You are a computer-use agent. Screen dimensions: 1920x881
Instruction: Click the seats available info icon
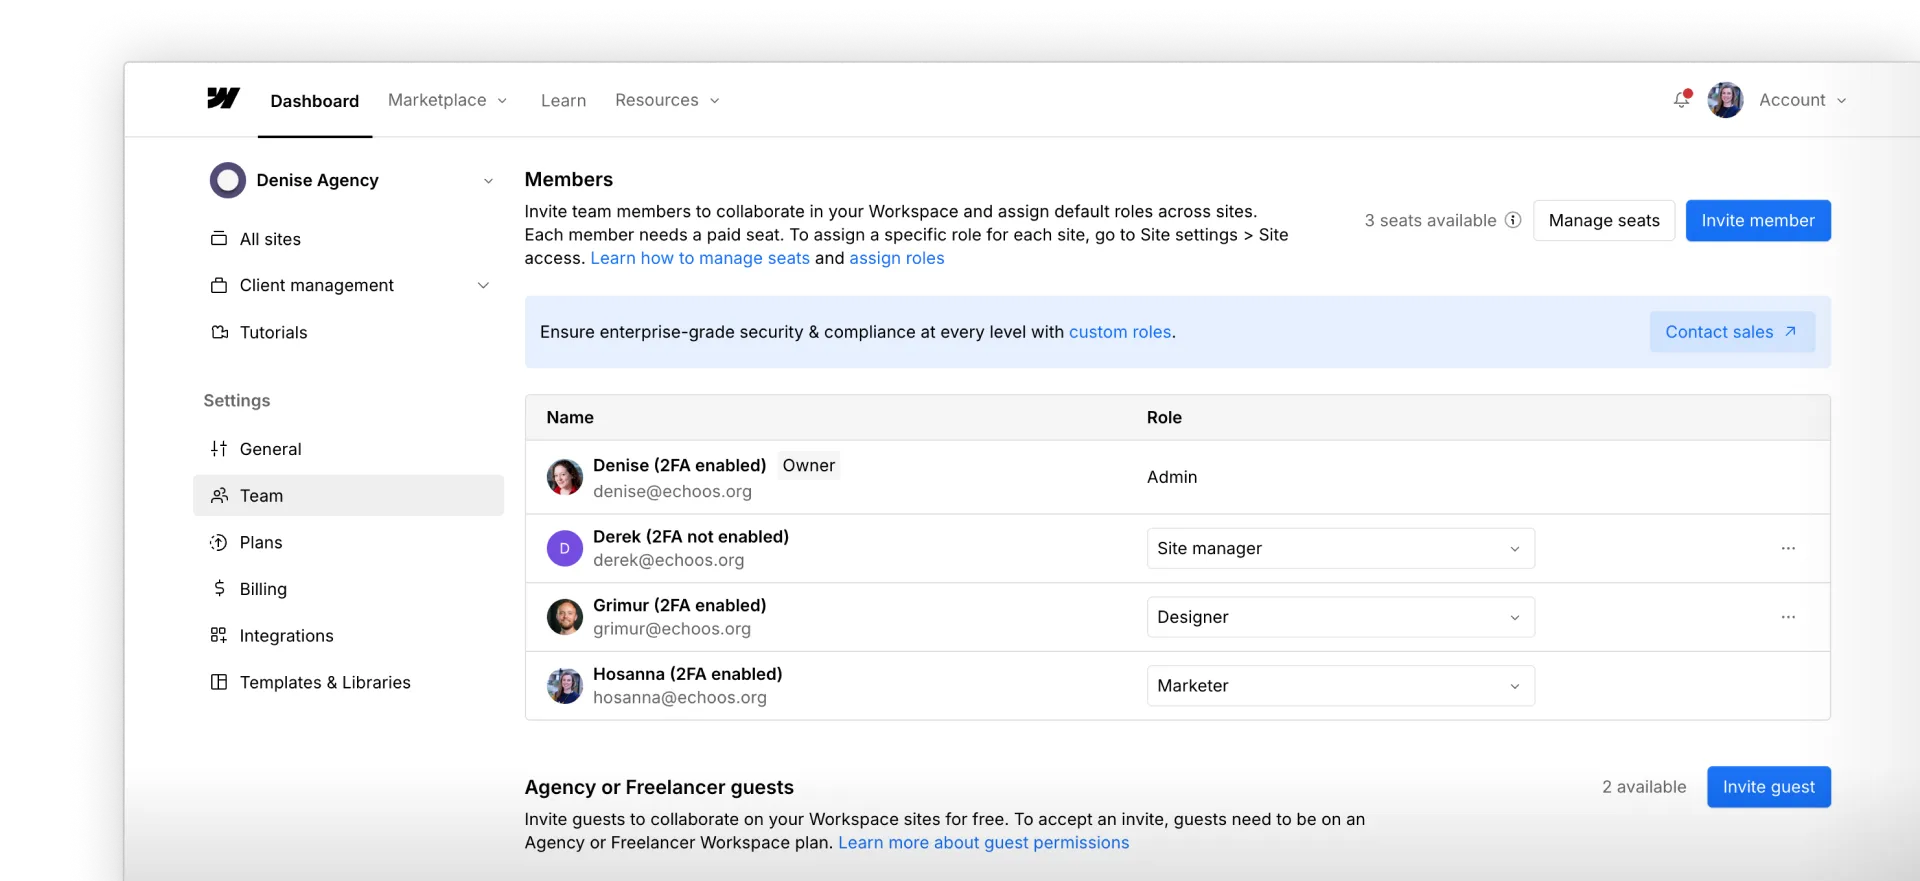point(1513,220)
